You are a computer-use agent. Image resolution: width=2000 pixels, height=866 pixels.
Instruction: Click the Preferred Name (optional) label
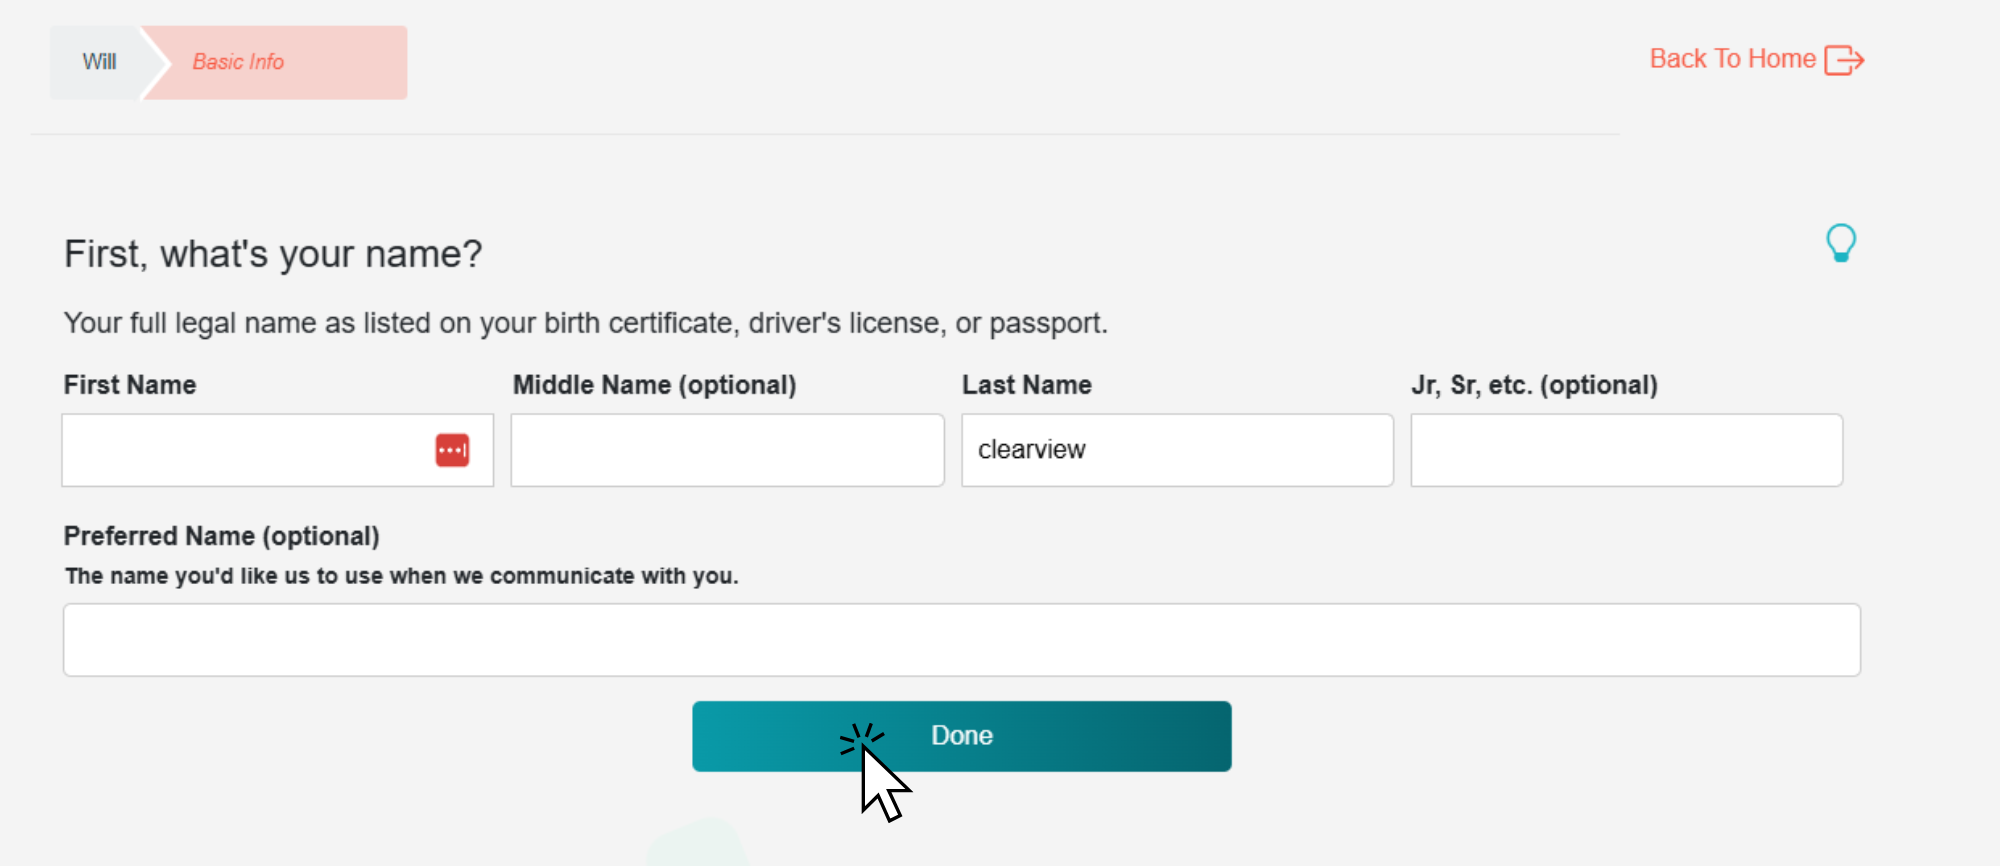221,536
